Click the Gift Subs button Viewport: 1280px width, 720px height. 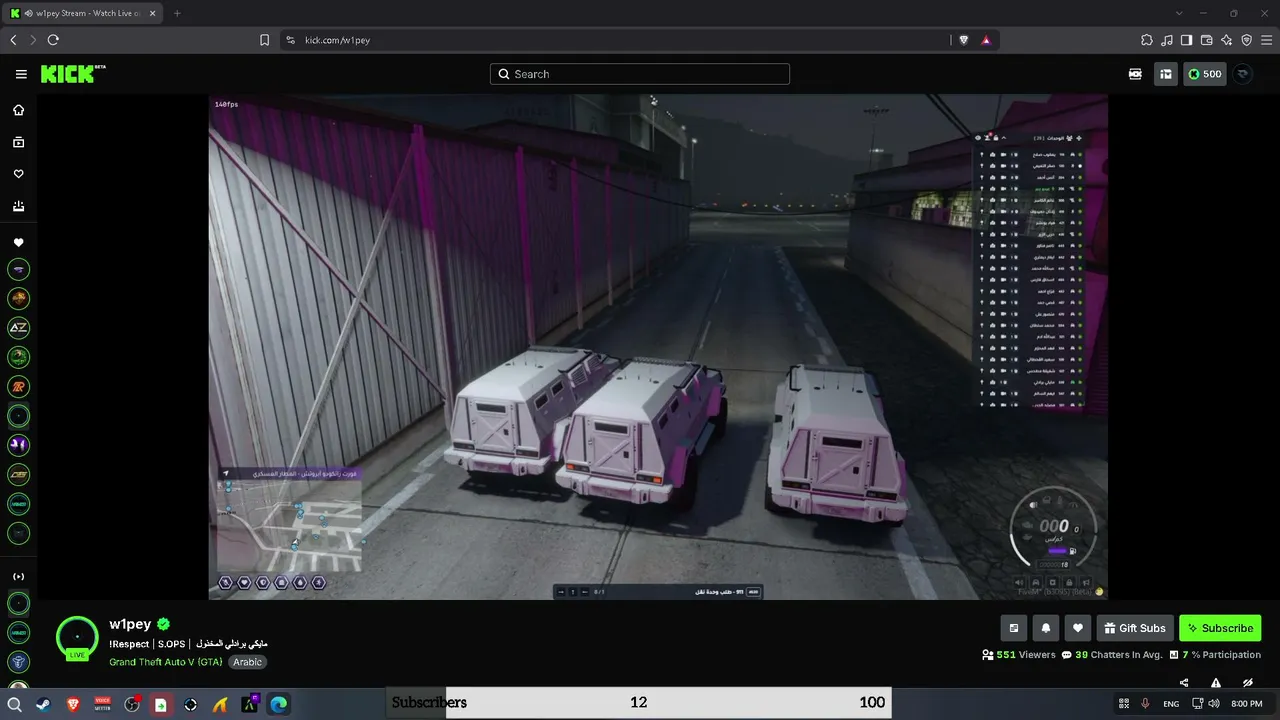(x=1135, y=628)
